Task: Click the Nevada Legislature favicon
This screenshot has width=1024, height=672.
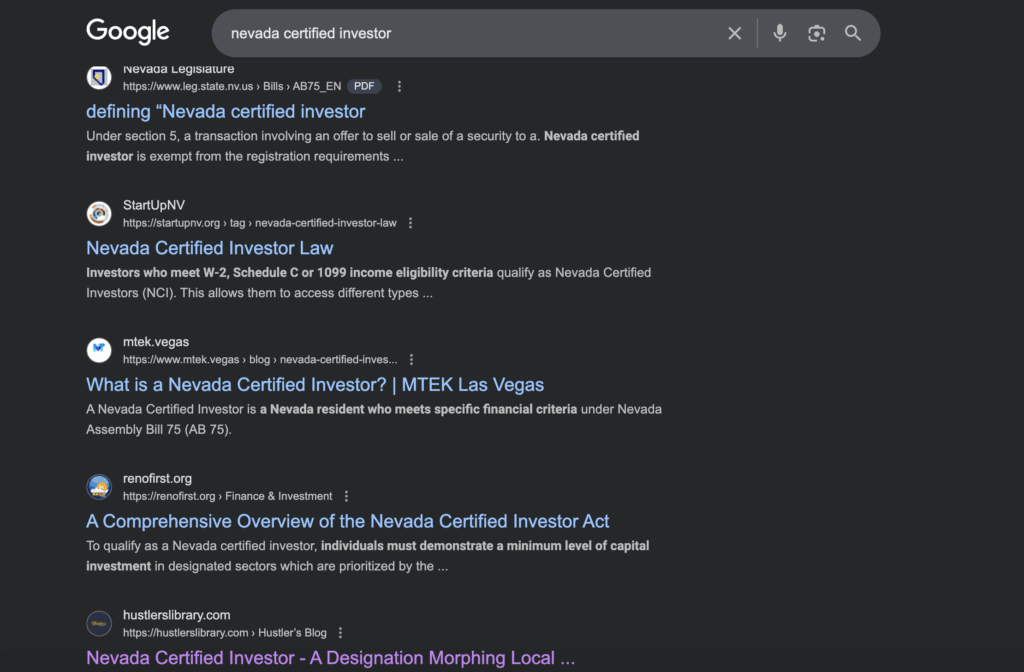Action: pos(99,78)
